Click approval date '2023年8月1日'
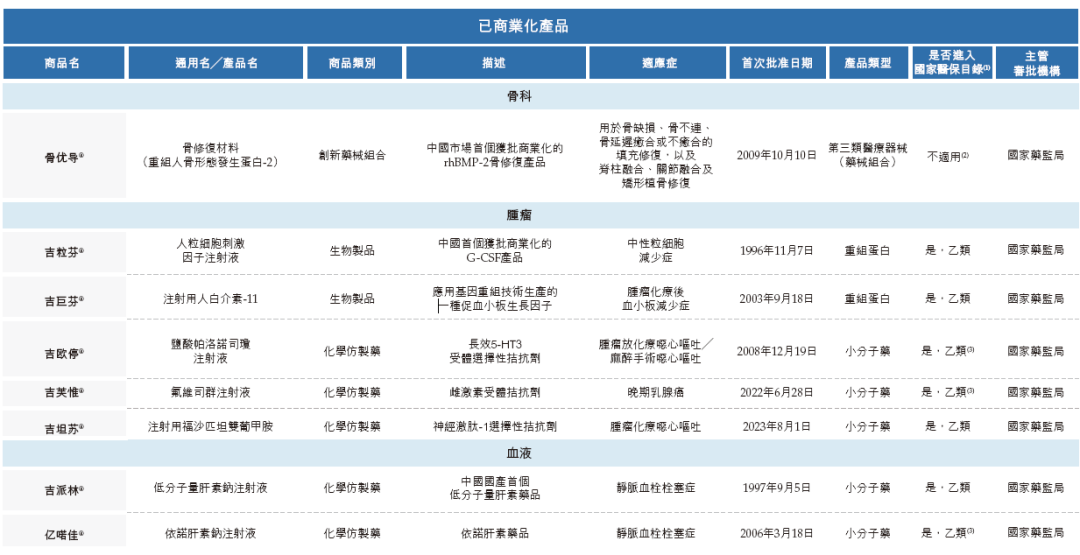This screenshot has height=555, width=1080. point(777,426)
